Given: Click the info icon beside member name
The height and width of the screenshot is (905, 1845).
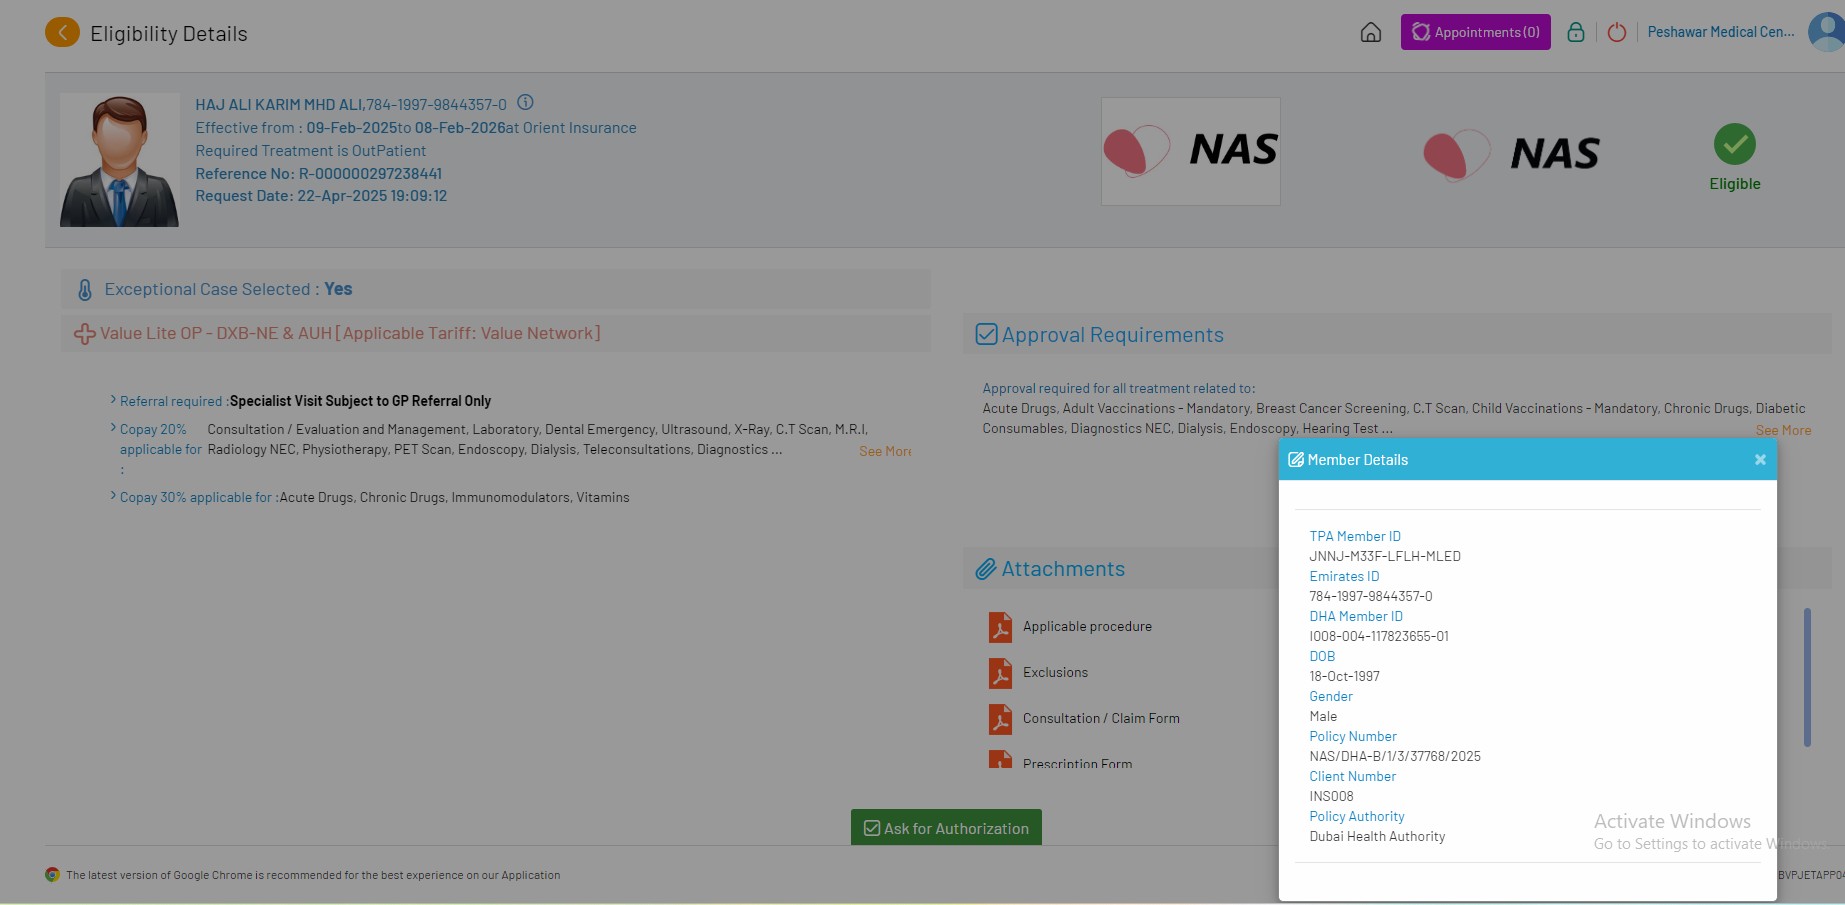Looking at the screenshot, I should point(525,103).
